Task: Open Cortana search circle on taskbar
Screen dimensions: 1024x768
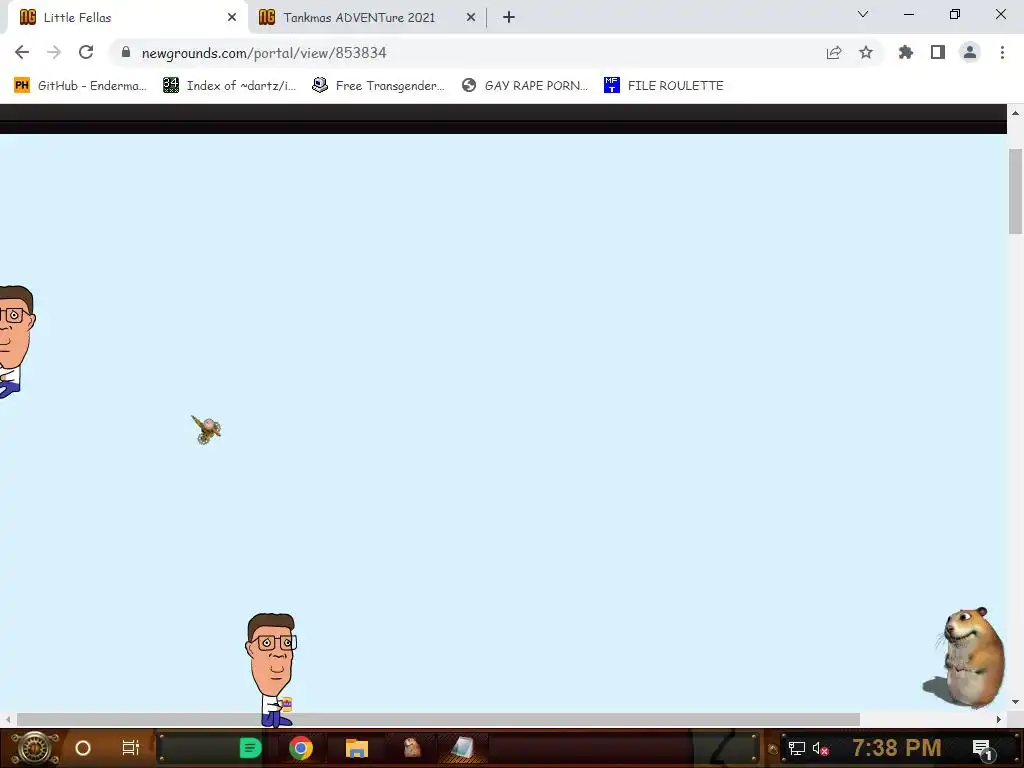Action: pos(83,748)
